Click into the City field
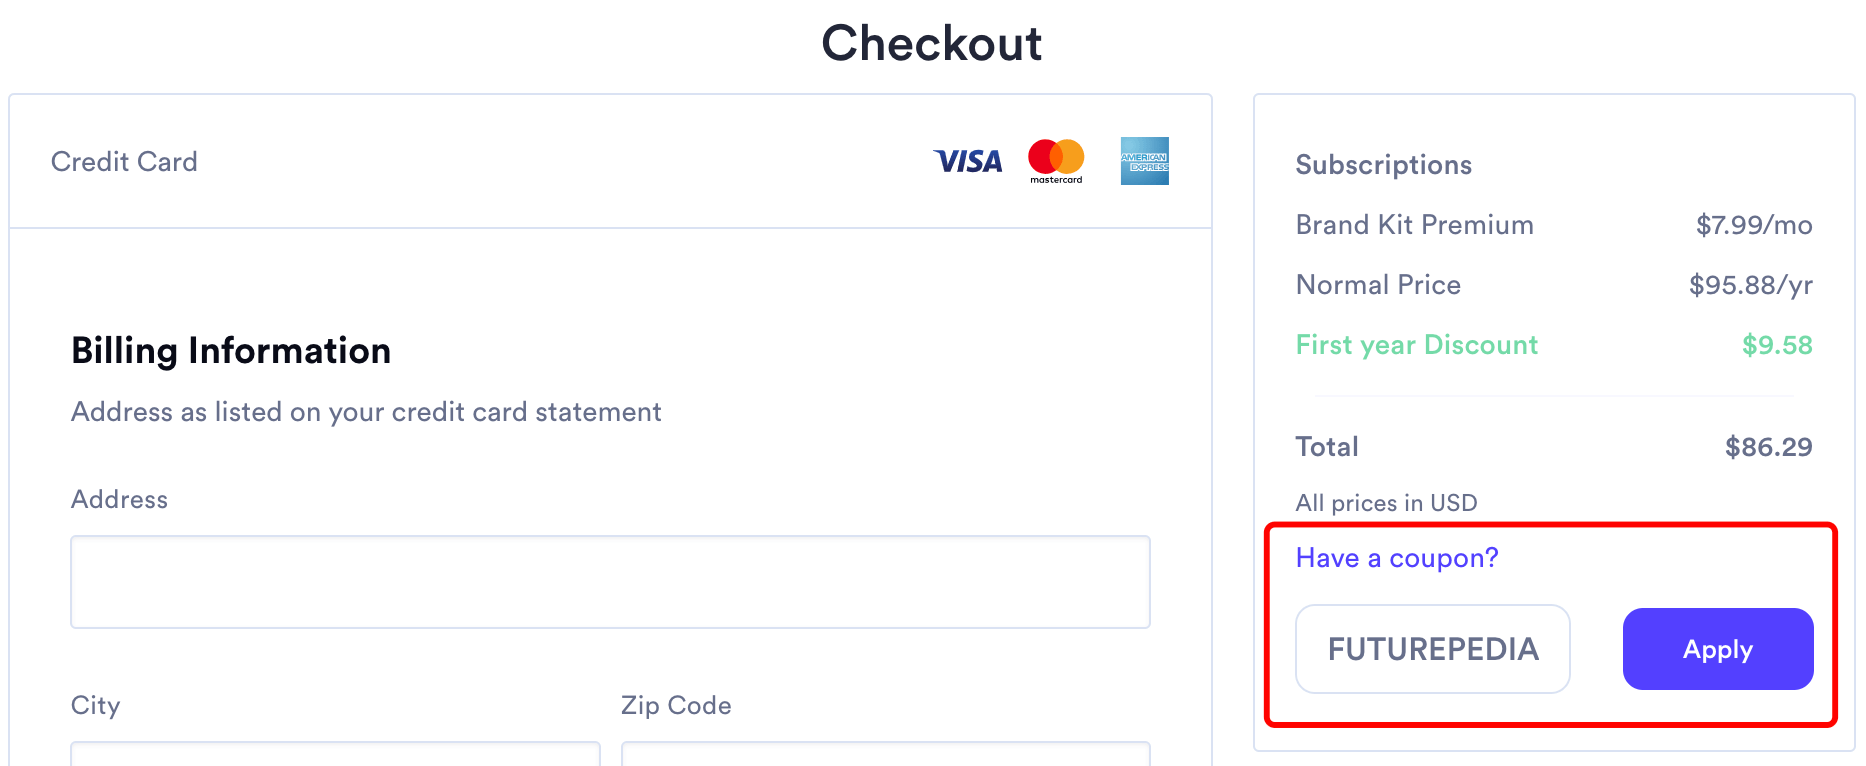 [335, 754]
